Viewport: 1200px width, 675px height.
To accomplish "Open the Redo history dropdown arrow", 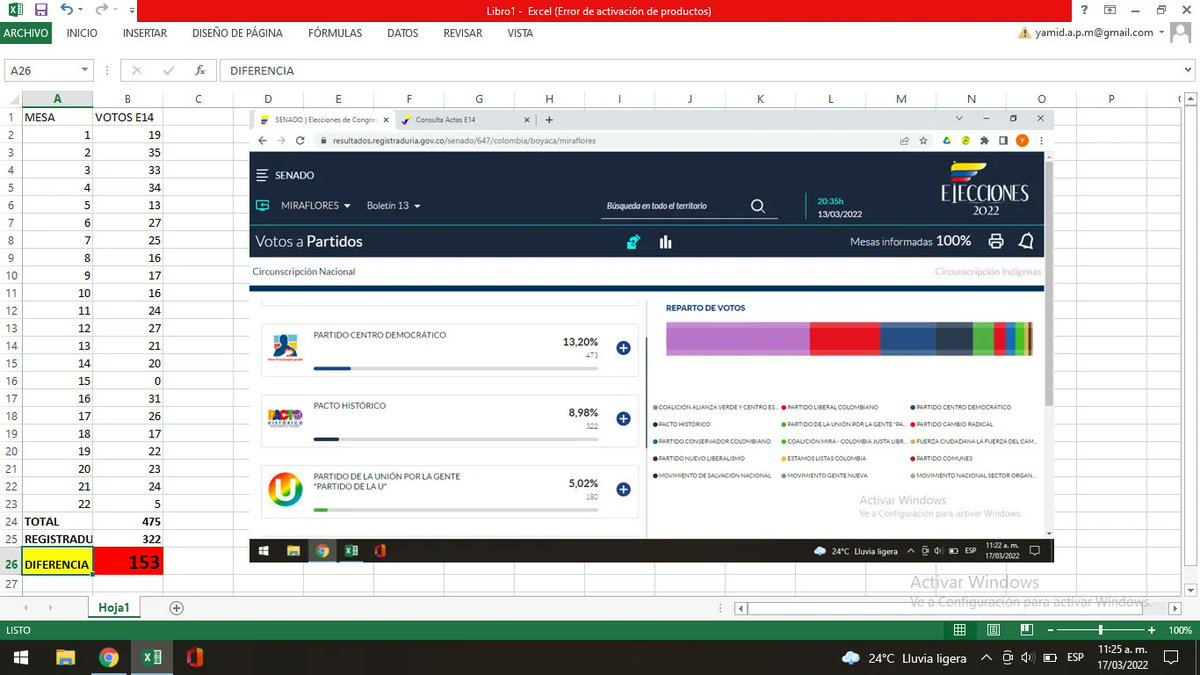I will (x=116, y=10).
